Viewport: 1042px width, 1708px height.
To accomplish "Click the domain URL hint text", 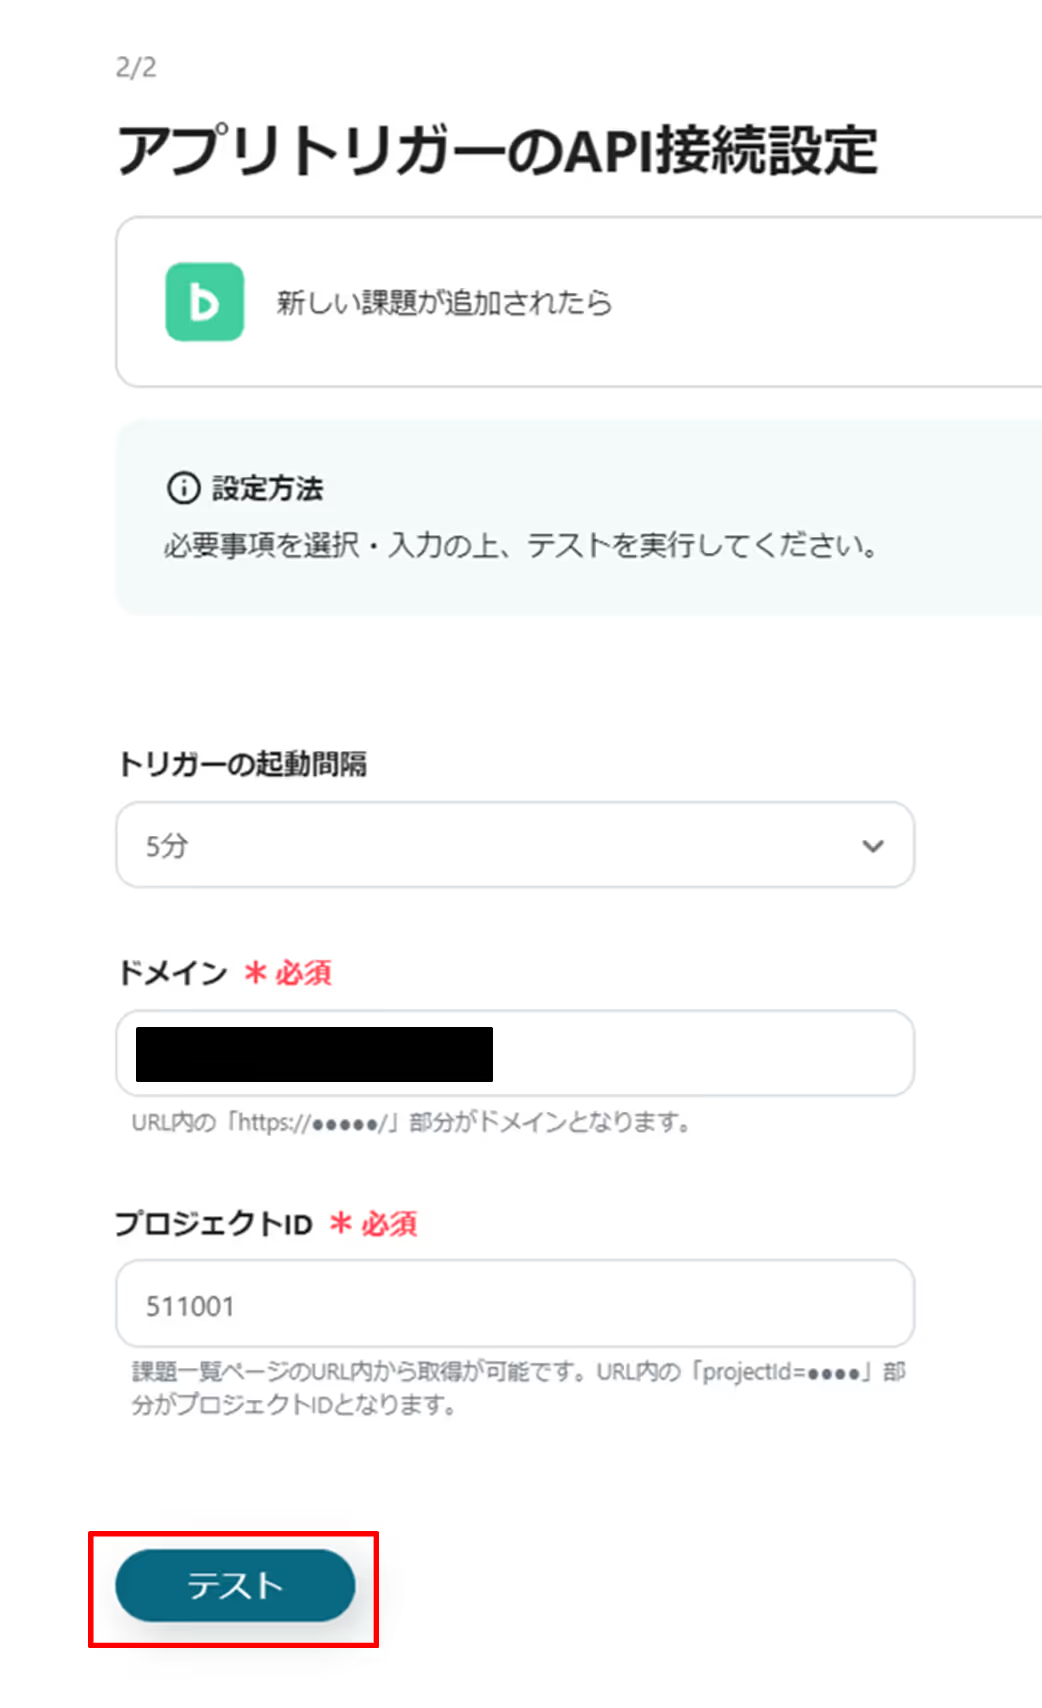I will click(412, 1122).
